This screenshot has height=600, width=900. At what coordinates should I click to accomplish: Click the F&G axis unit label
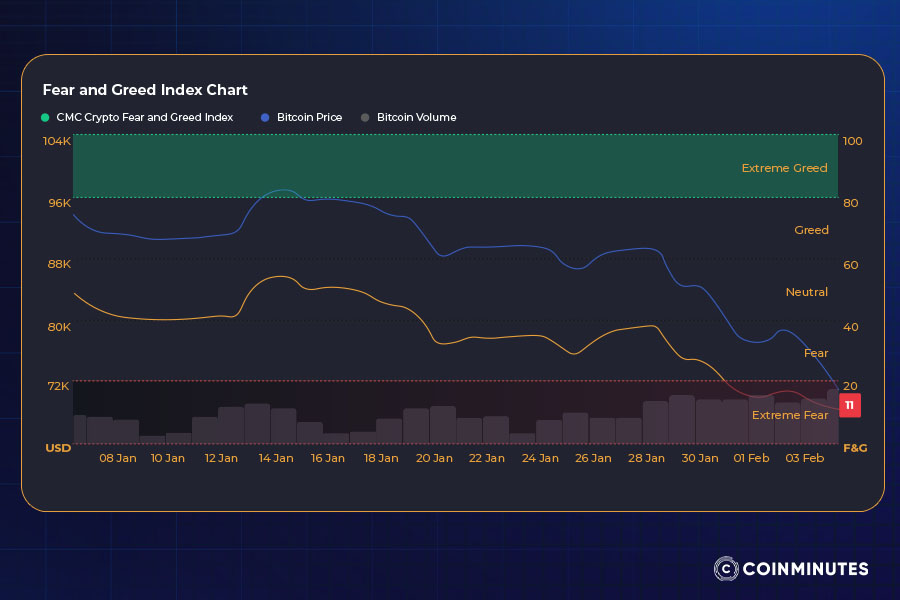click(x=855, y=448)
